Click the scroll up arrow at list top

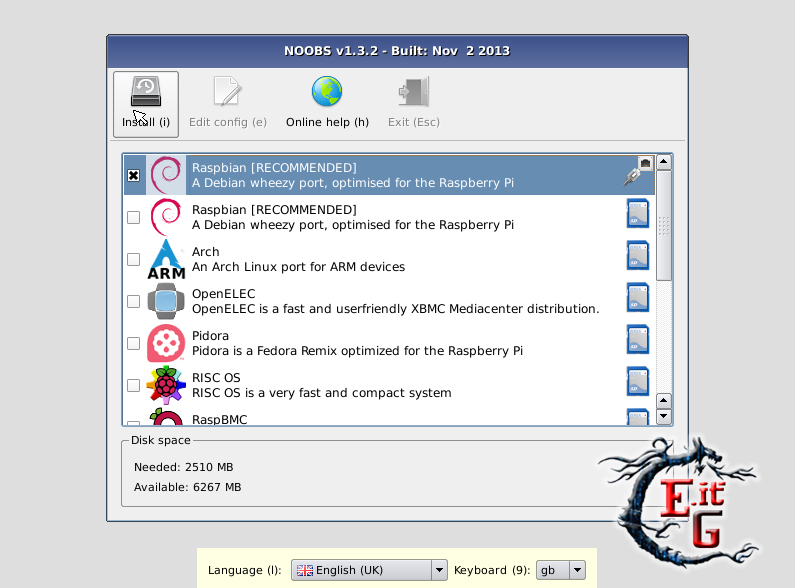664,162
